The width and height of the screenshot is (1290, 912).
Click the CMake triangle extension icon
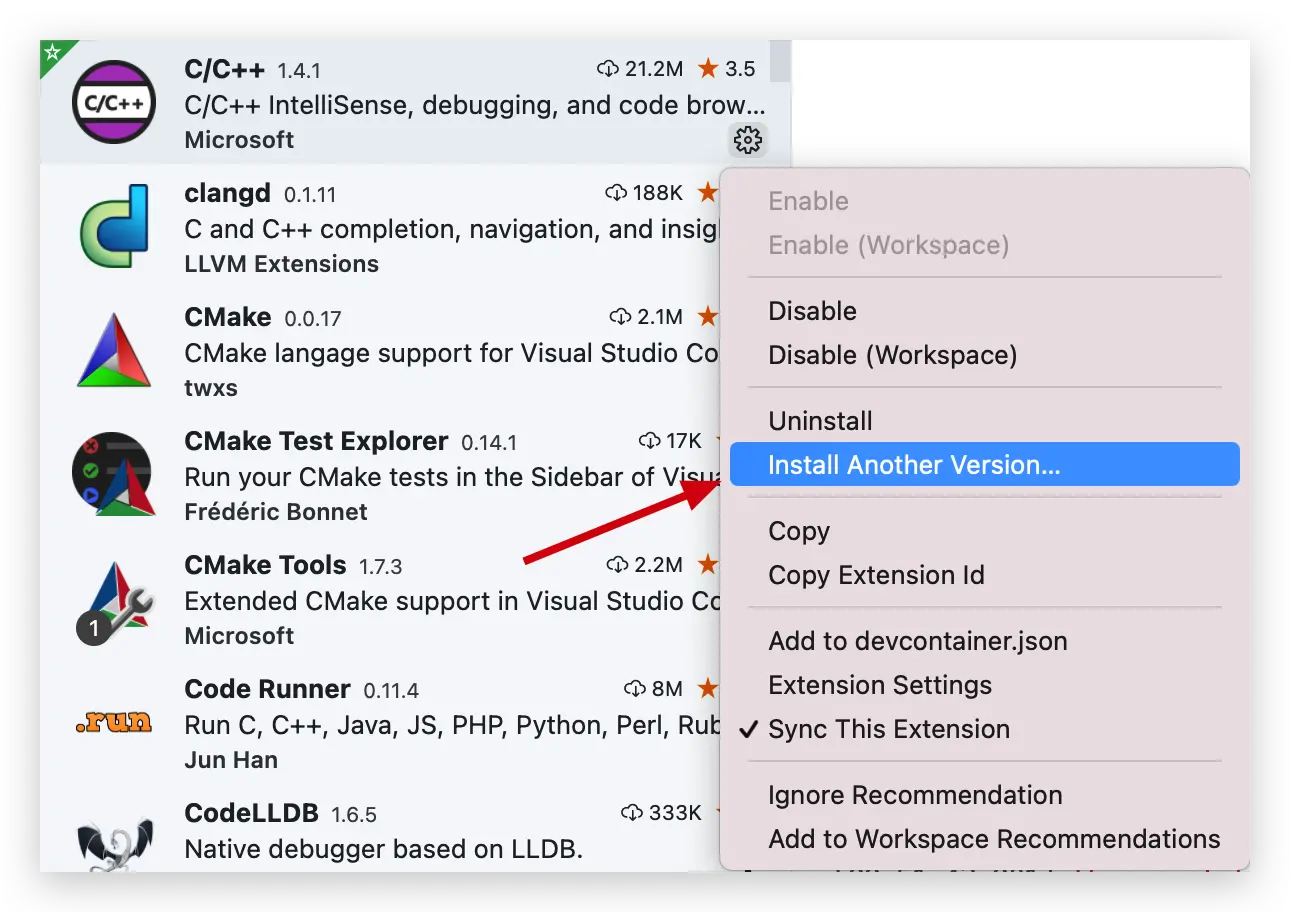(x=114, y=351)
